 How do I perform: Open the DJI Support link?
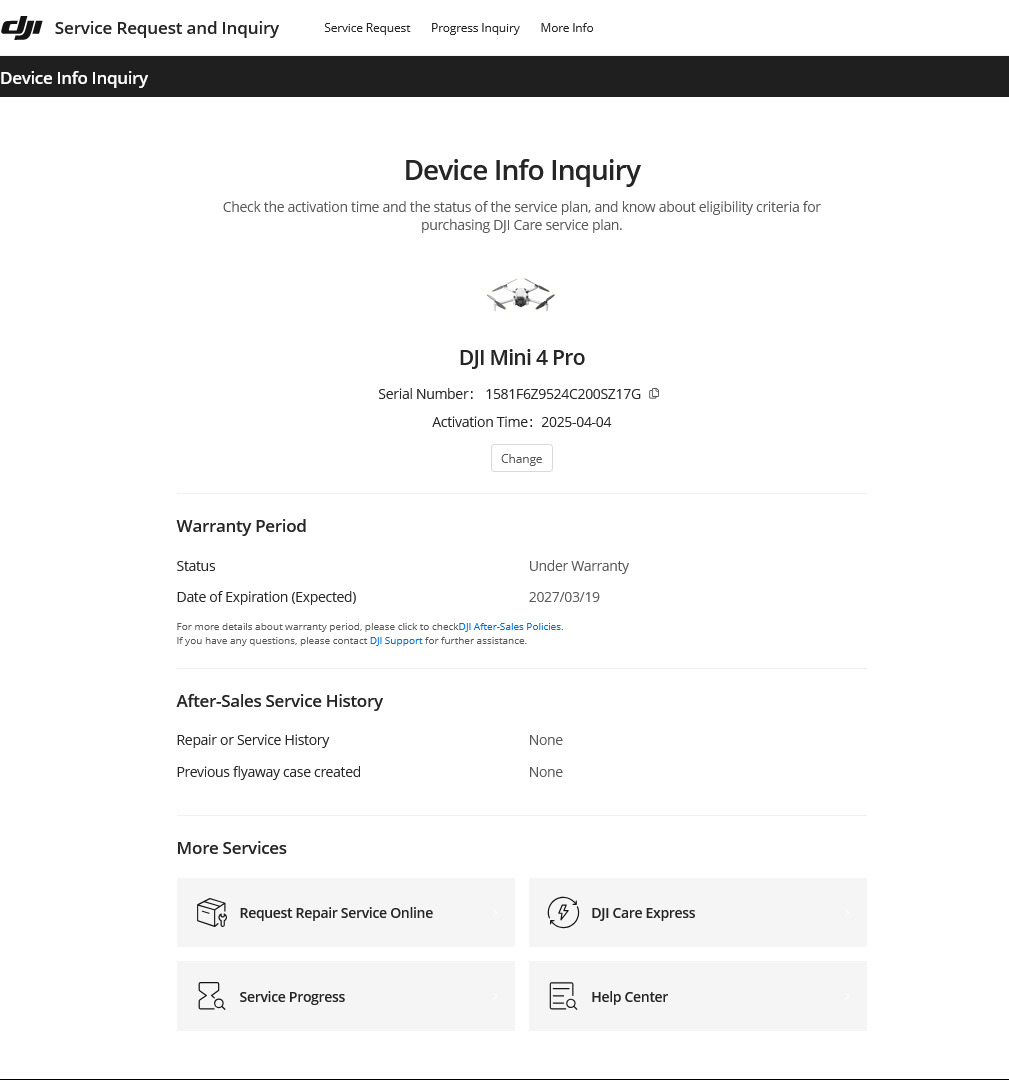click(396, 641)
